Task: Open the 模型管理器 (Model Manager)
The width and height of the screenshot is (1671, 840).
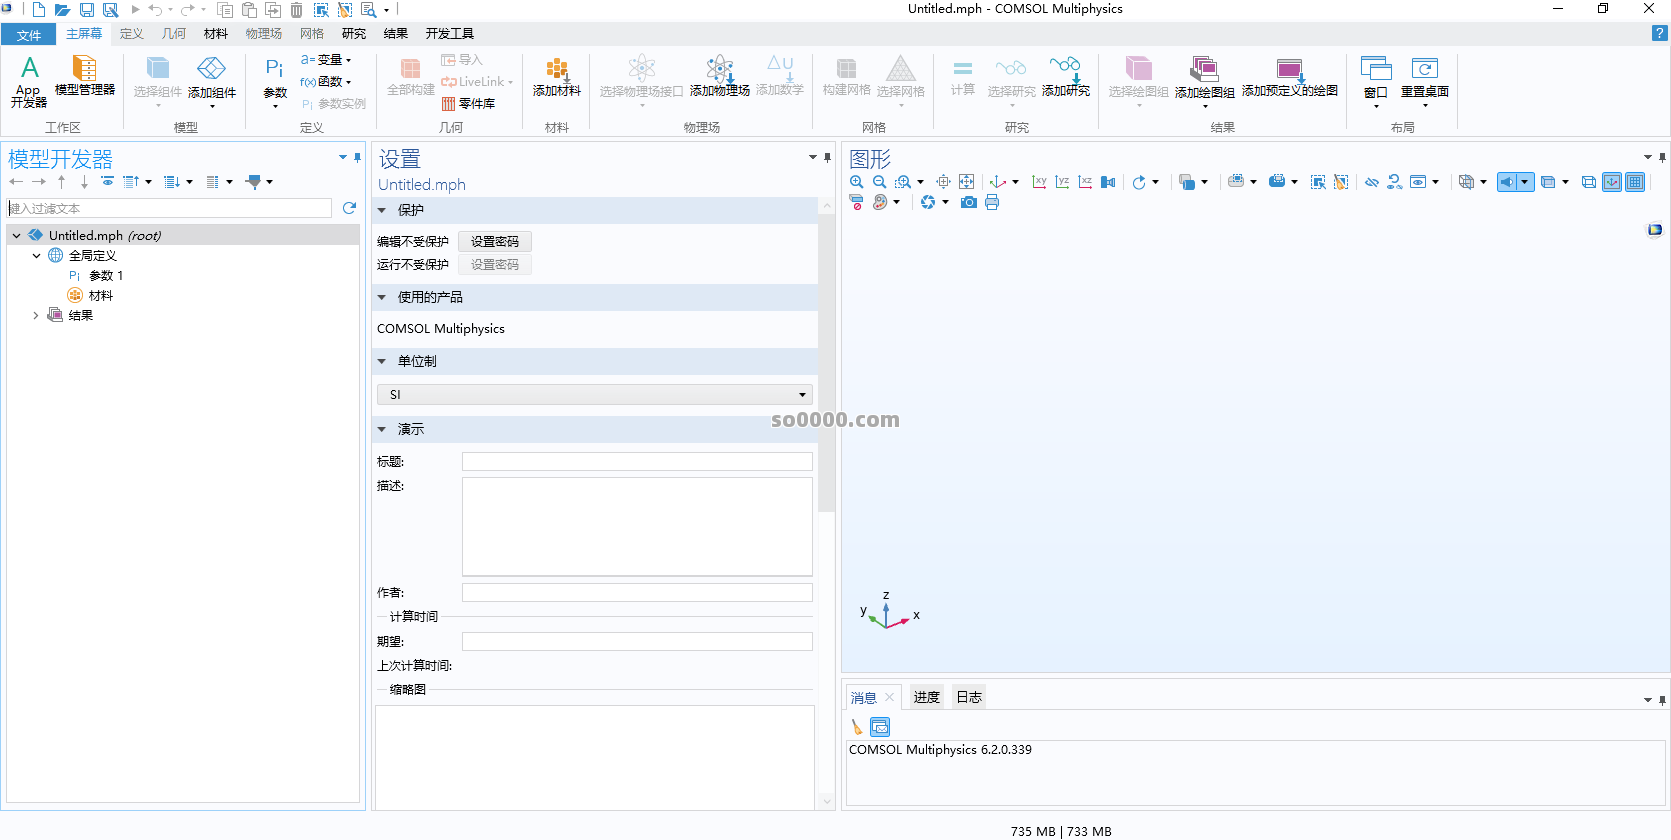Action: (x=85, y=76)
